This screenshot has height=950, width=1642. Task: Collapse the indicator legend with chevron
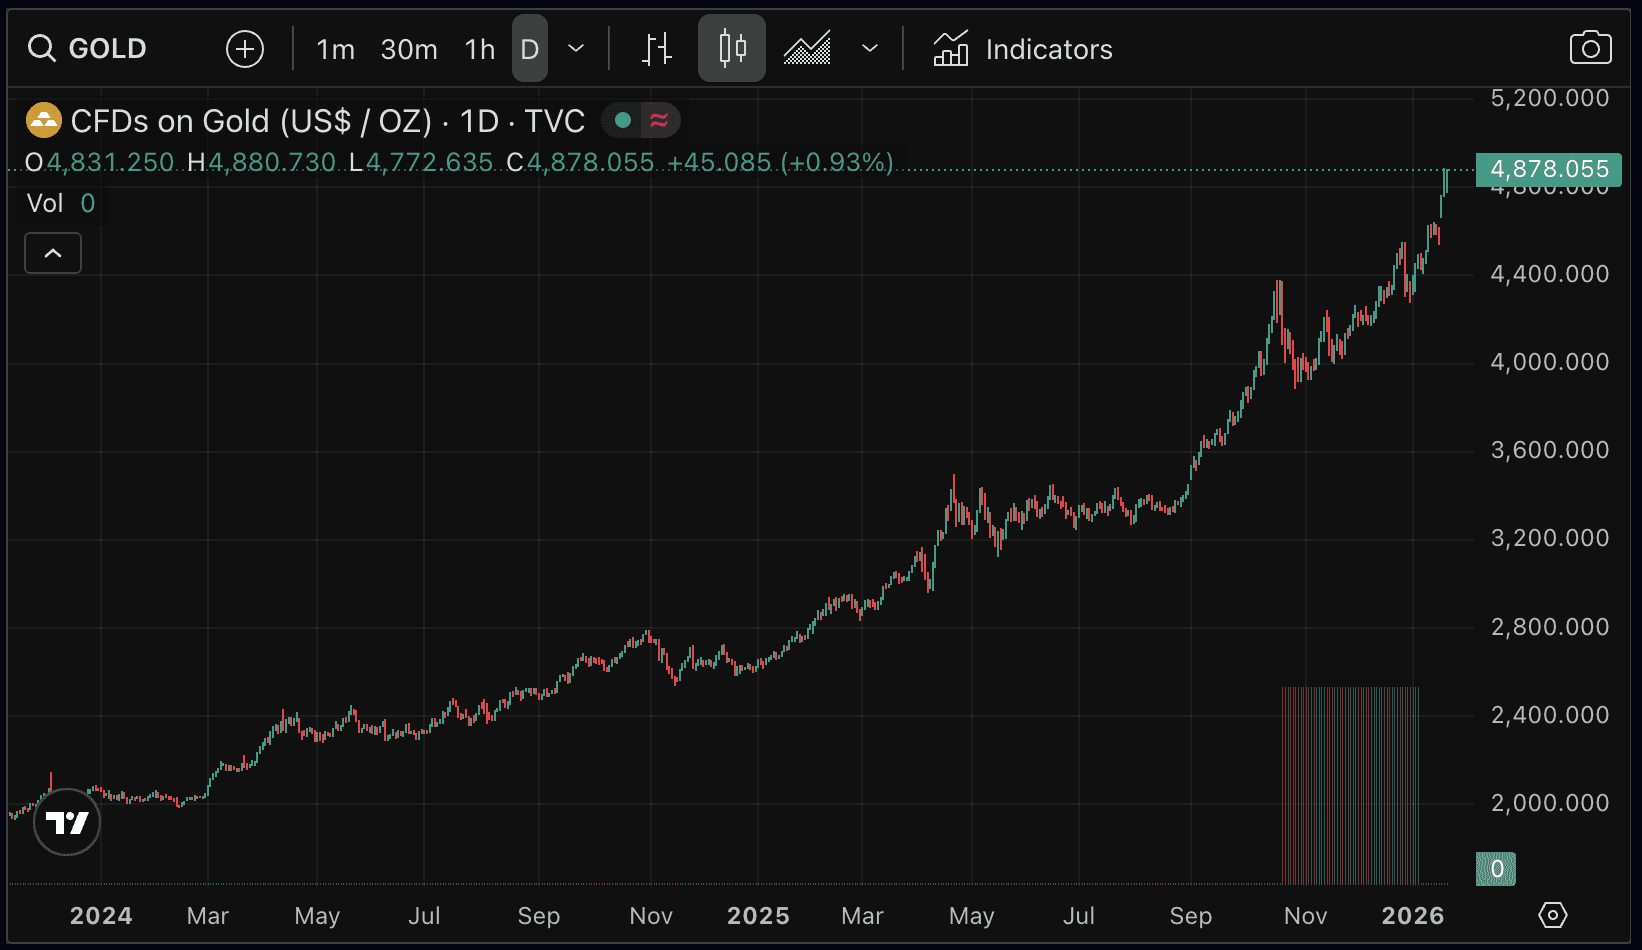click(53, 253)
